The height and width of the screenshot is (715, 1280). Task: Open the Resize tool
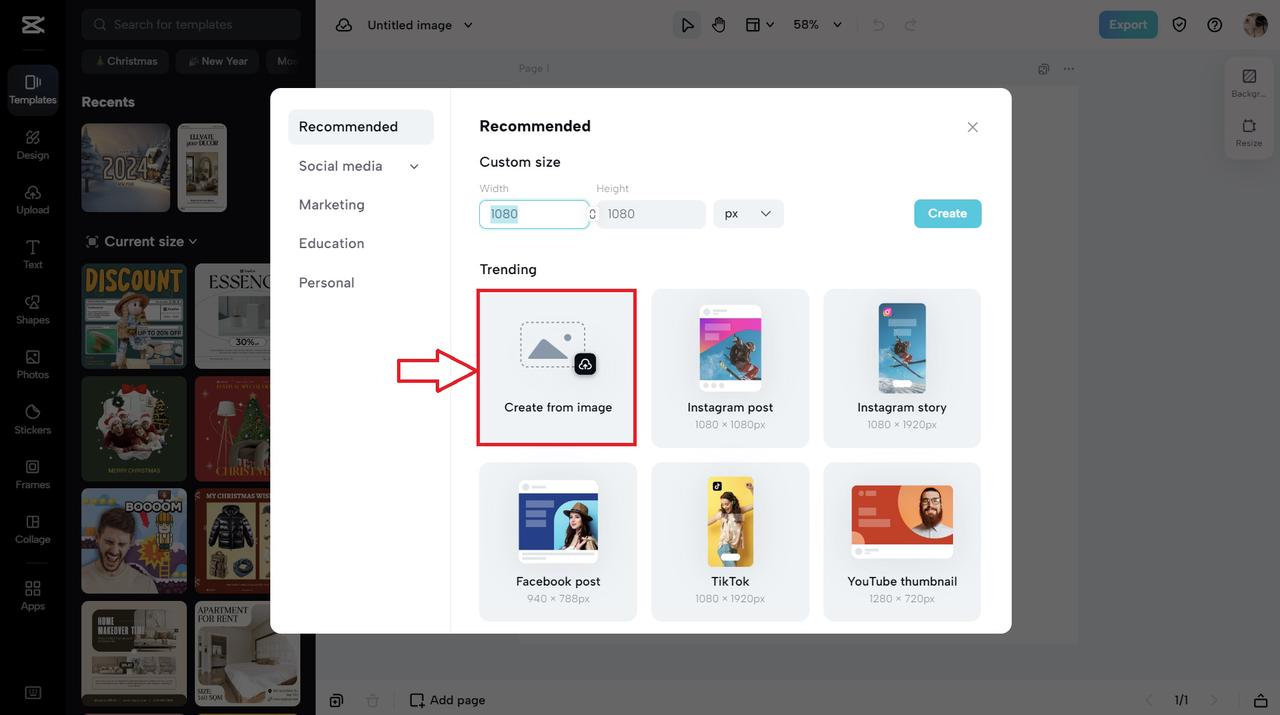click(x=1249, y=133)
